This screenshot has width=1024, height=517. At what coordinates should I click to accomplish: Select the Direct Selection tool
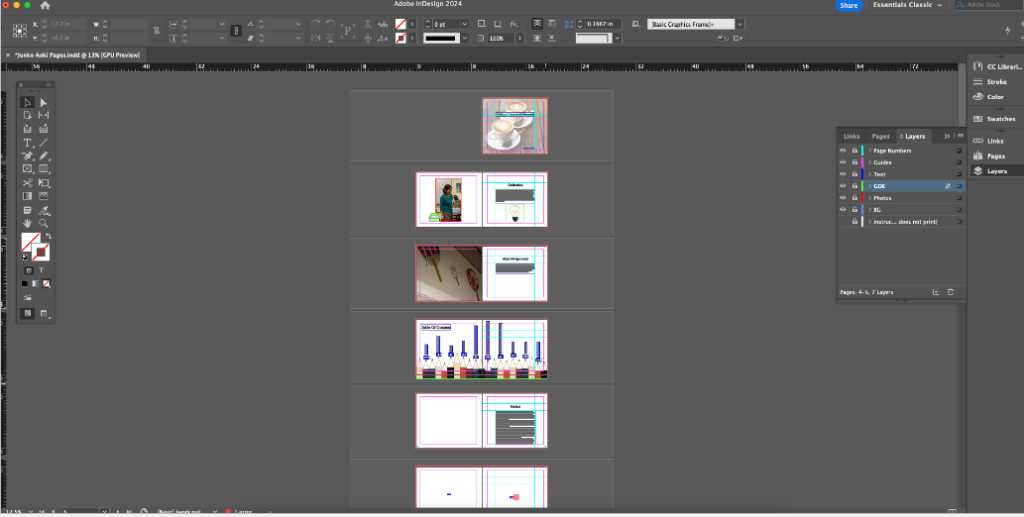[44, 102]
